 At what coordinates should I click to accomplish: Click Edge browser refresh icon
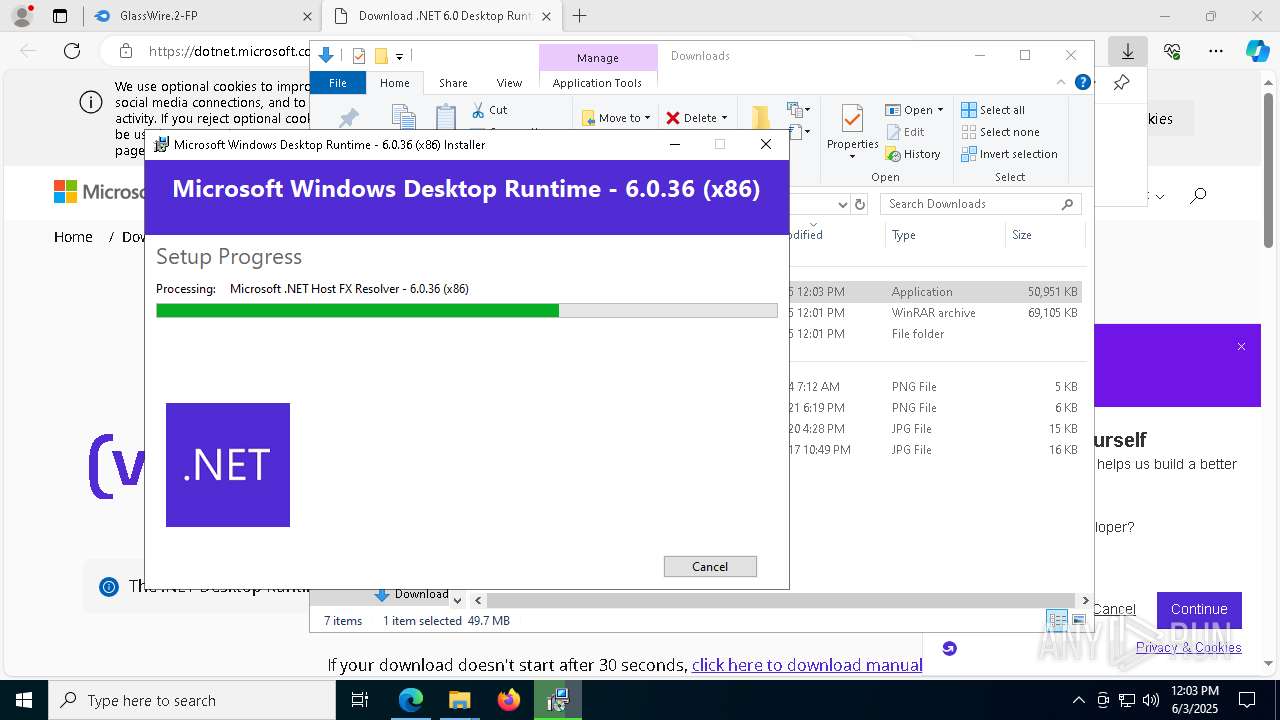(x=72, y=51)
